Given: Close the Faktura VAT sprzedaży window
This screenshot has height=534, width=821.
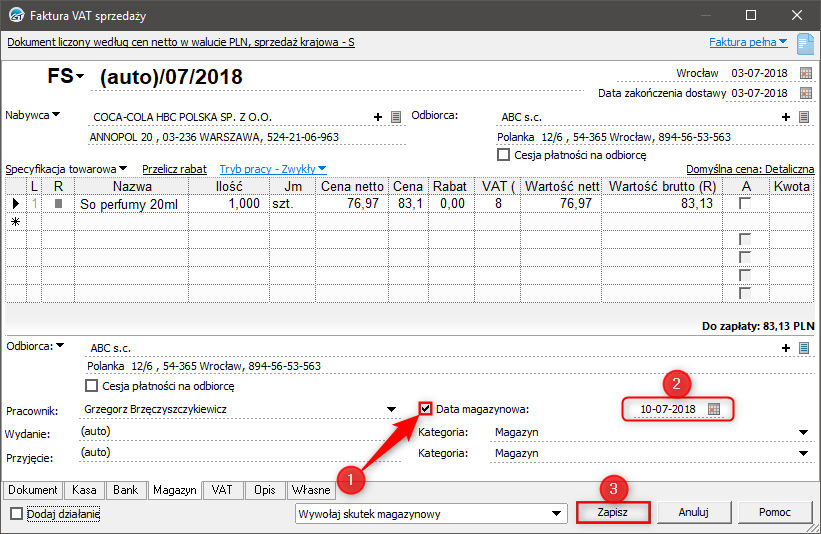Looking at the screenshot, I should click(x=797, y=15).
